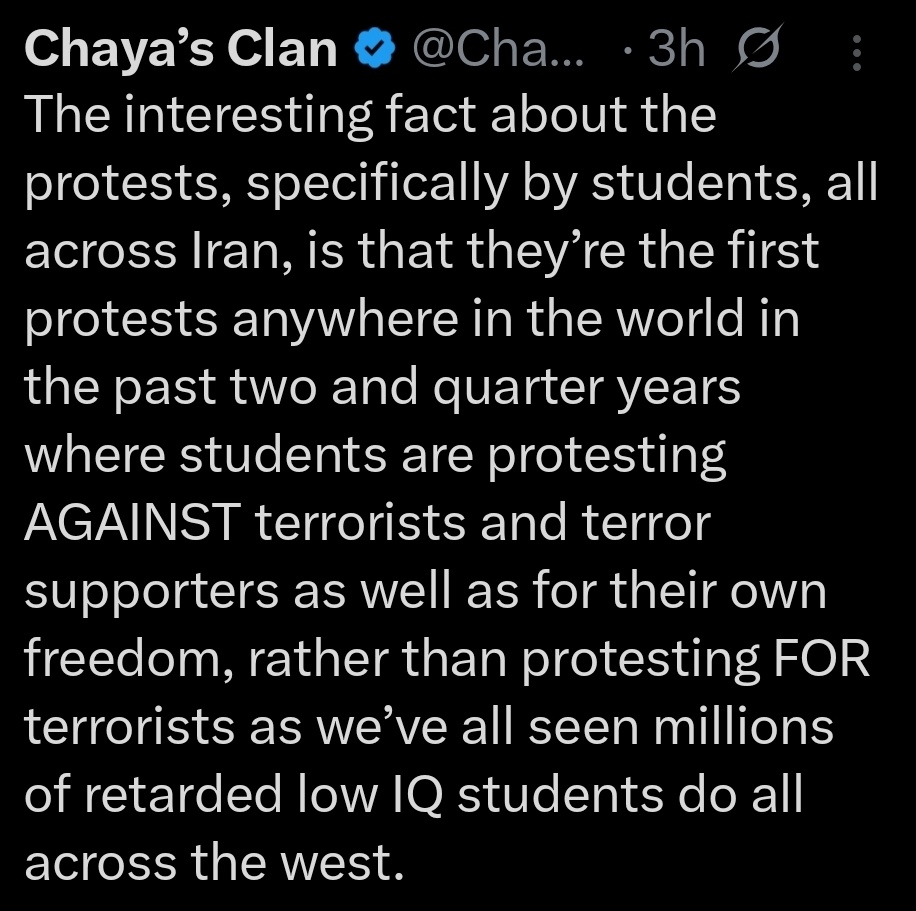Click the phrase "where students are protesting"
The width and height of the screenshot is (916, 911).
[x=375, y=456]
